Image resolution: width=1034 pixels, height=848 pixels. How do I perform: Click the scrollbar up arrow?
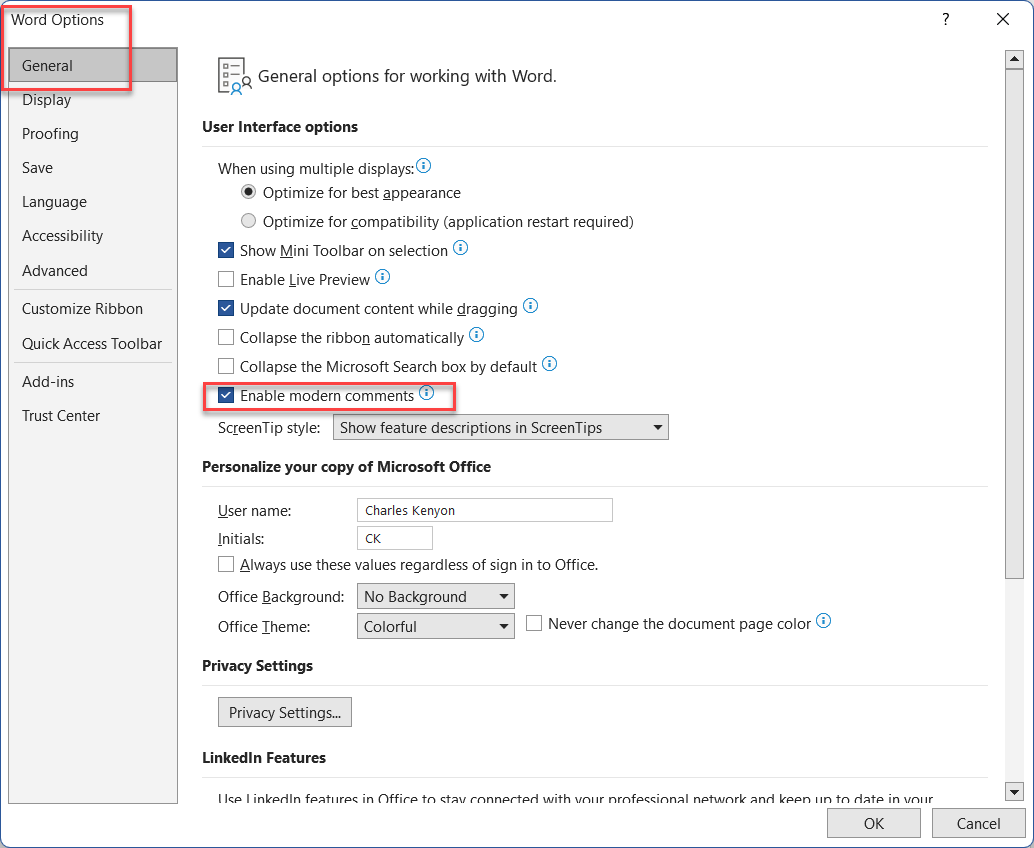pos(1014,59)
